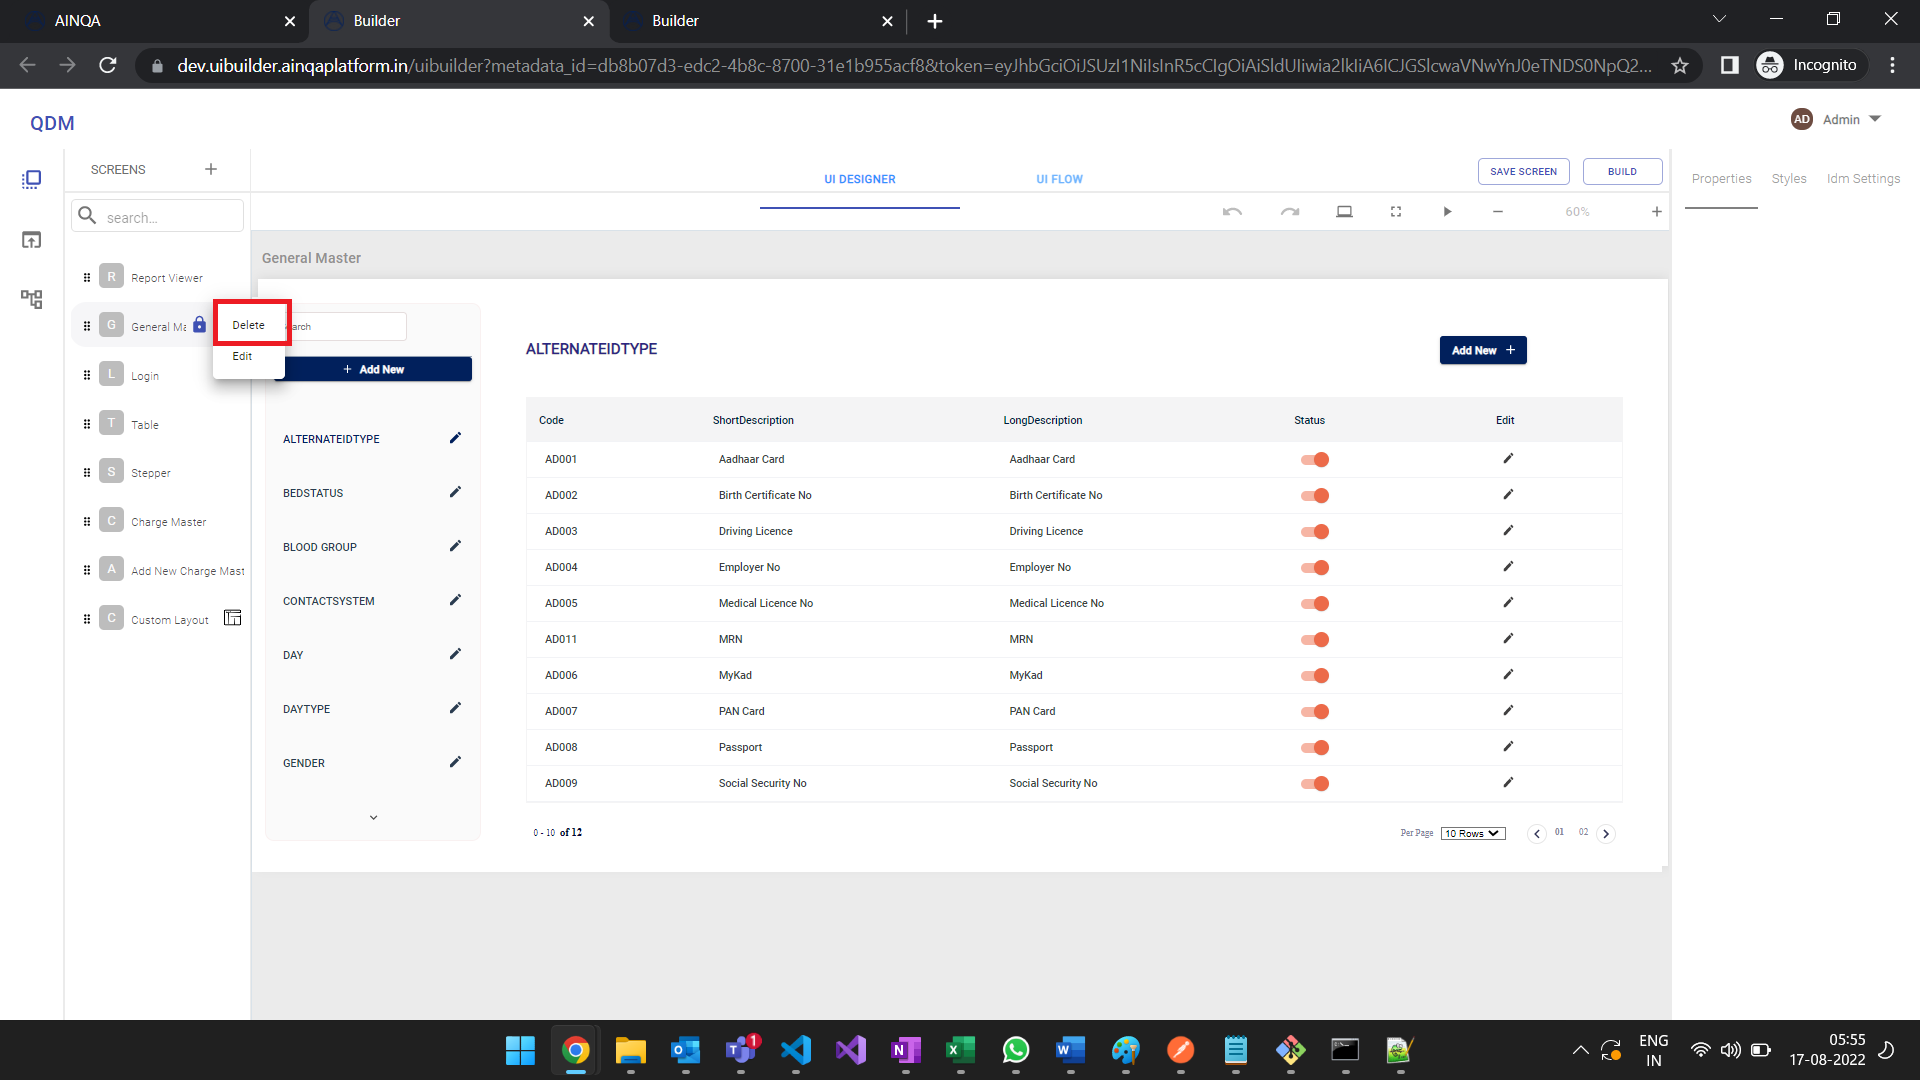This screenshot has height=1080, width=1922.
Task: Toggle status for AD011 MRN
Action: pyautogui.click(x=1315, y=640)
